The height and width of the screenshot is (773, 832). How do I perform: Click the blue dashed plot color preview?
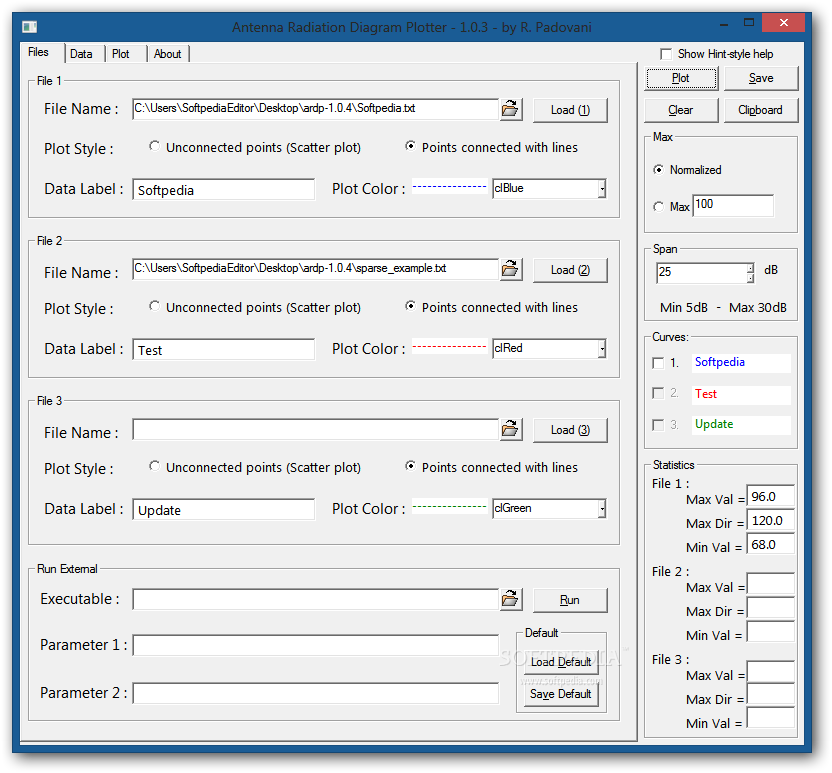click(449, 186)
